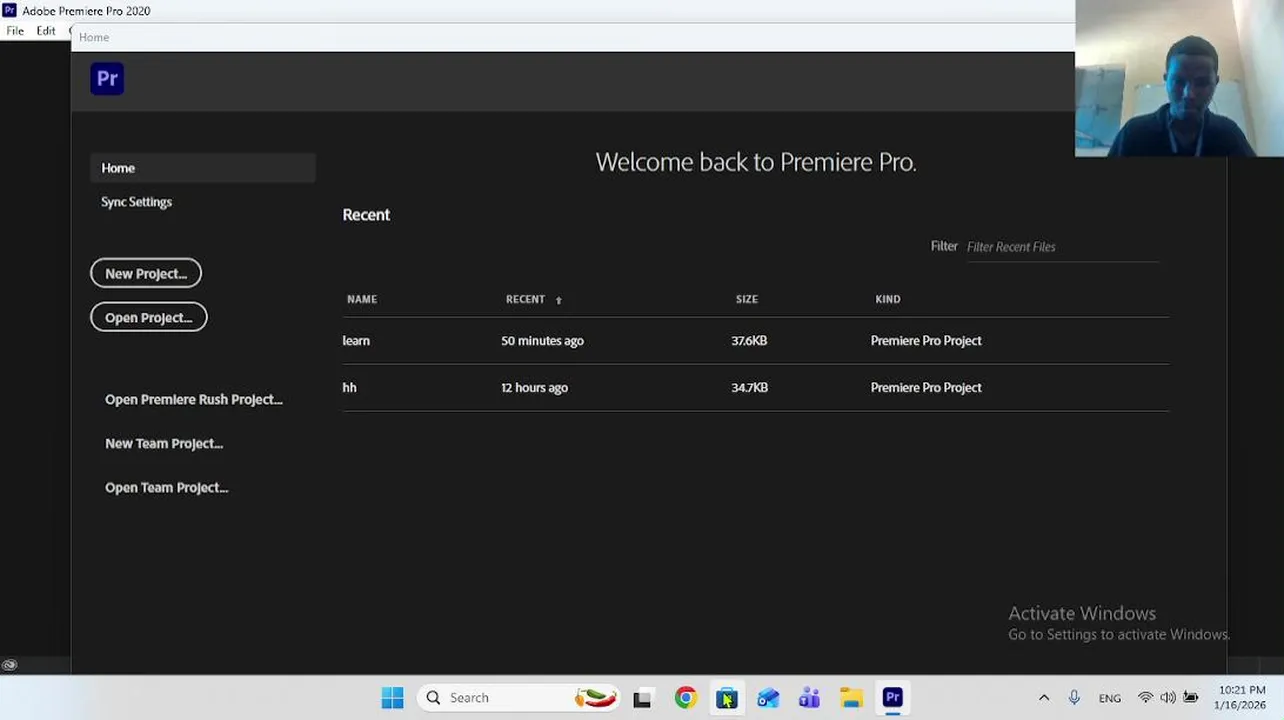The image size is (1284, 720).
Task: Open Microsoft Teams from the taskbar
Action: (x=809, y=698)
